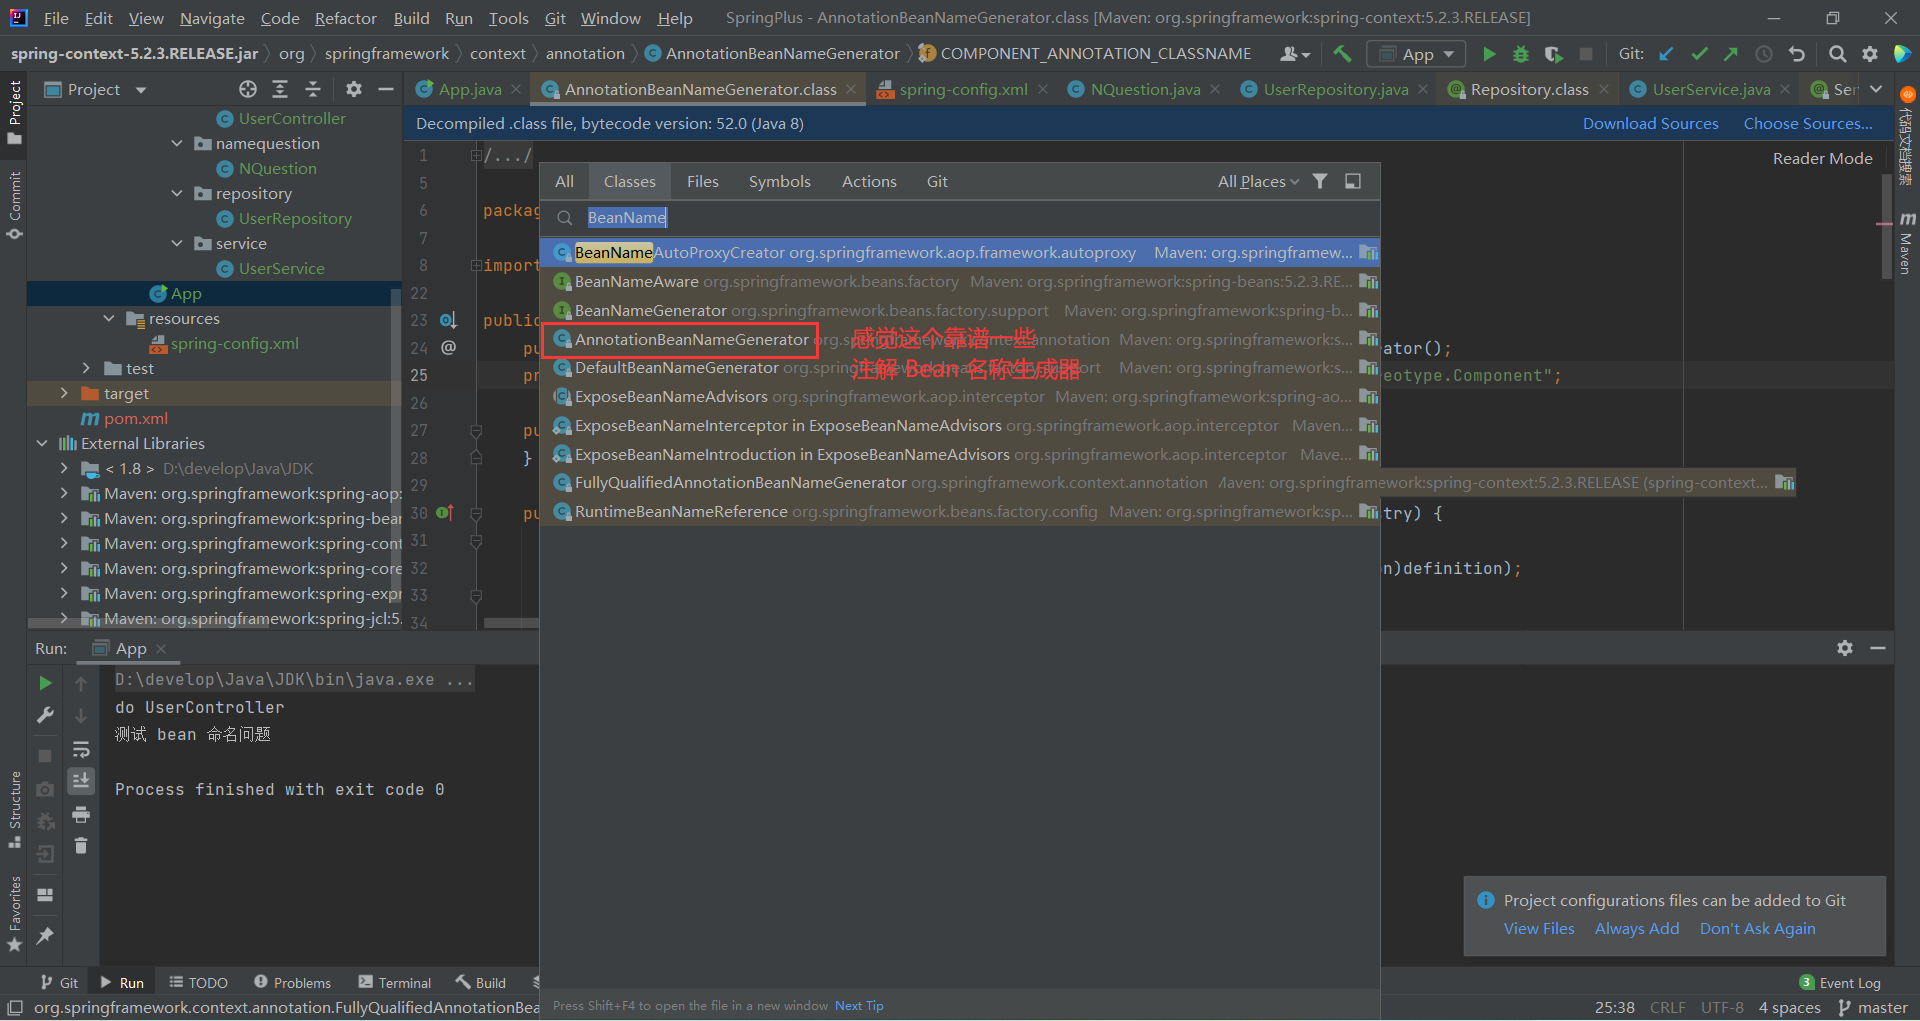Switch search to Classes tab
1920x1021 pixels.
629,181
